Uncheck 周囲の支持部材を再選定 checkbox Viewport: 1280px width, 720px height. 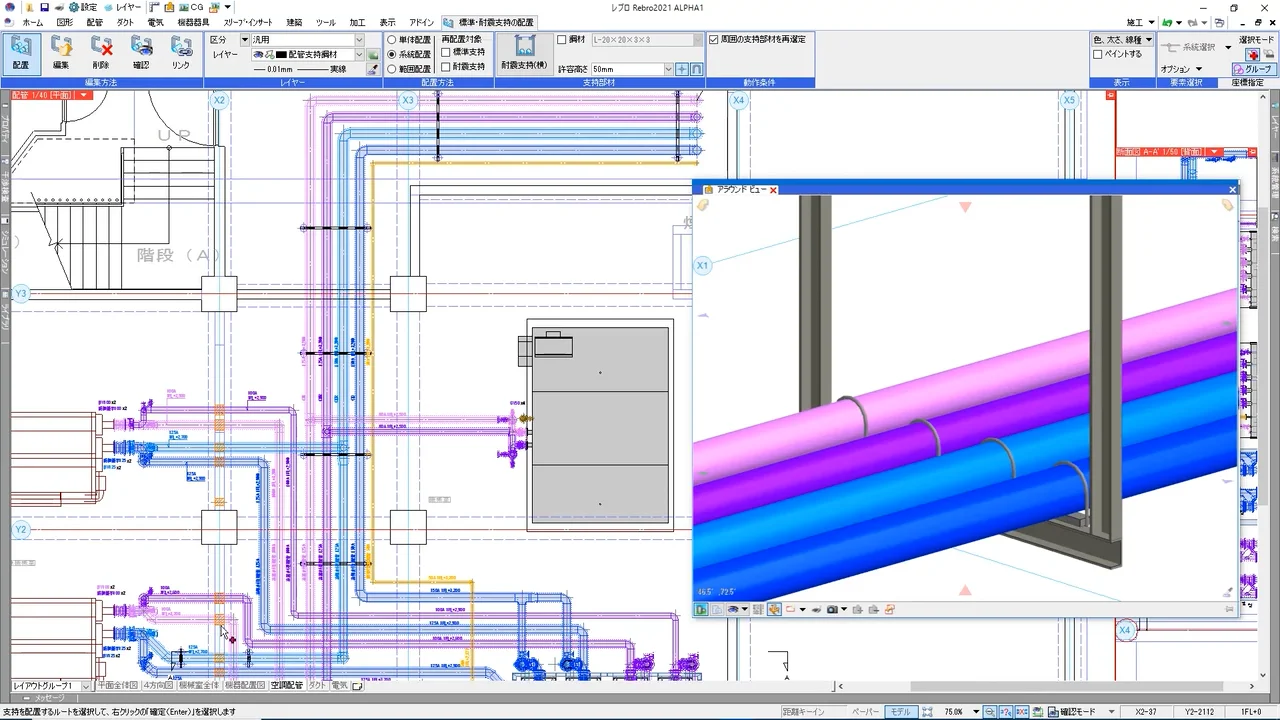pos(713,40)
